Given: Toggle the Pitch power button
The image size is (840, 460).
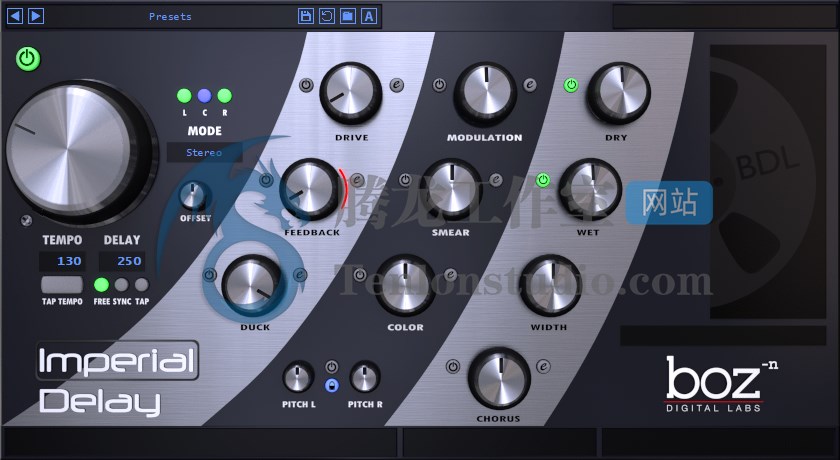Looking at the screenshot, I should [332, 367].
